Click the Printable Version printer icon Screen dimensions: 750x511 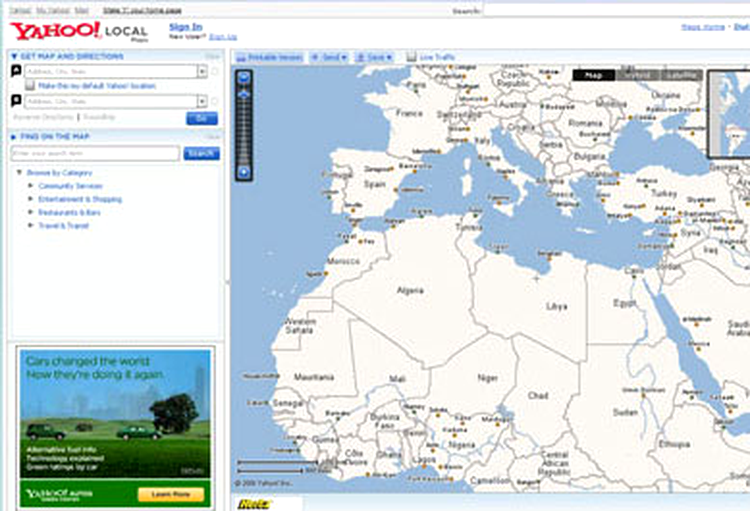pyautogui.click(x=242, y=57)
